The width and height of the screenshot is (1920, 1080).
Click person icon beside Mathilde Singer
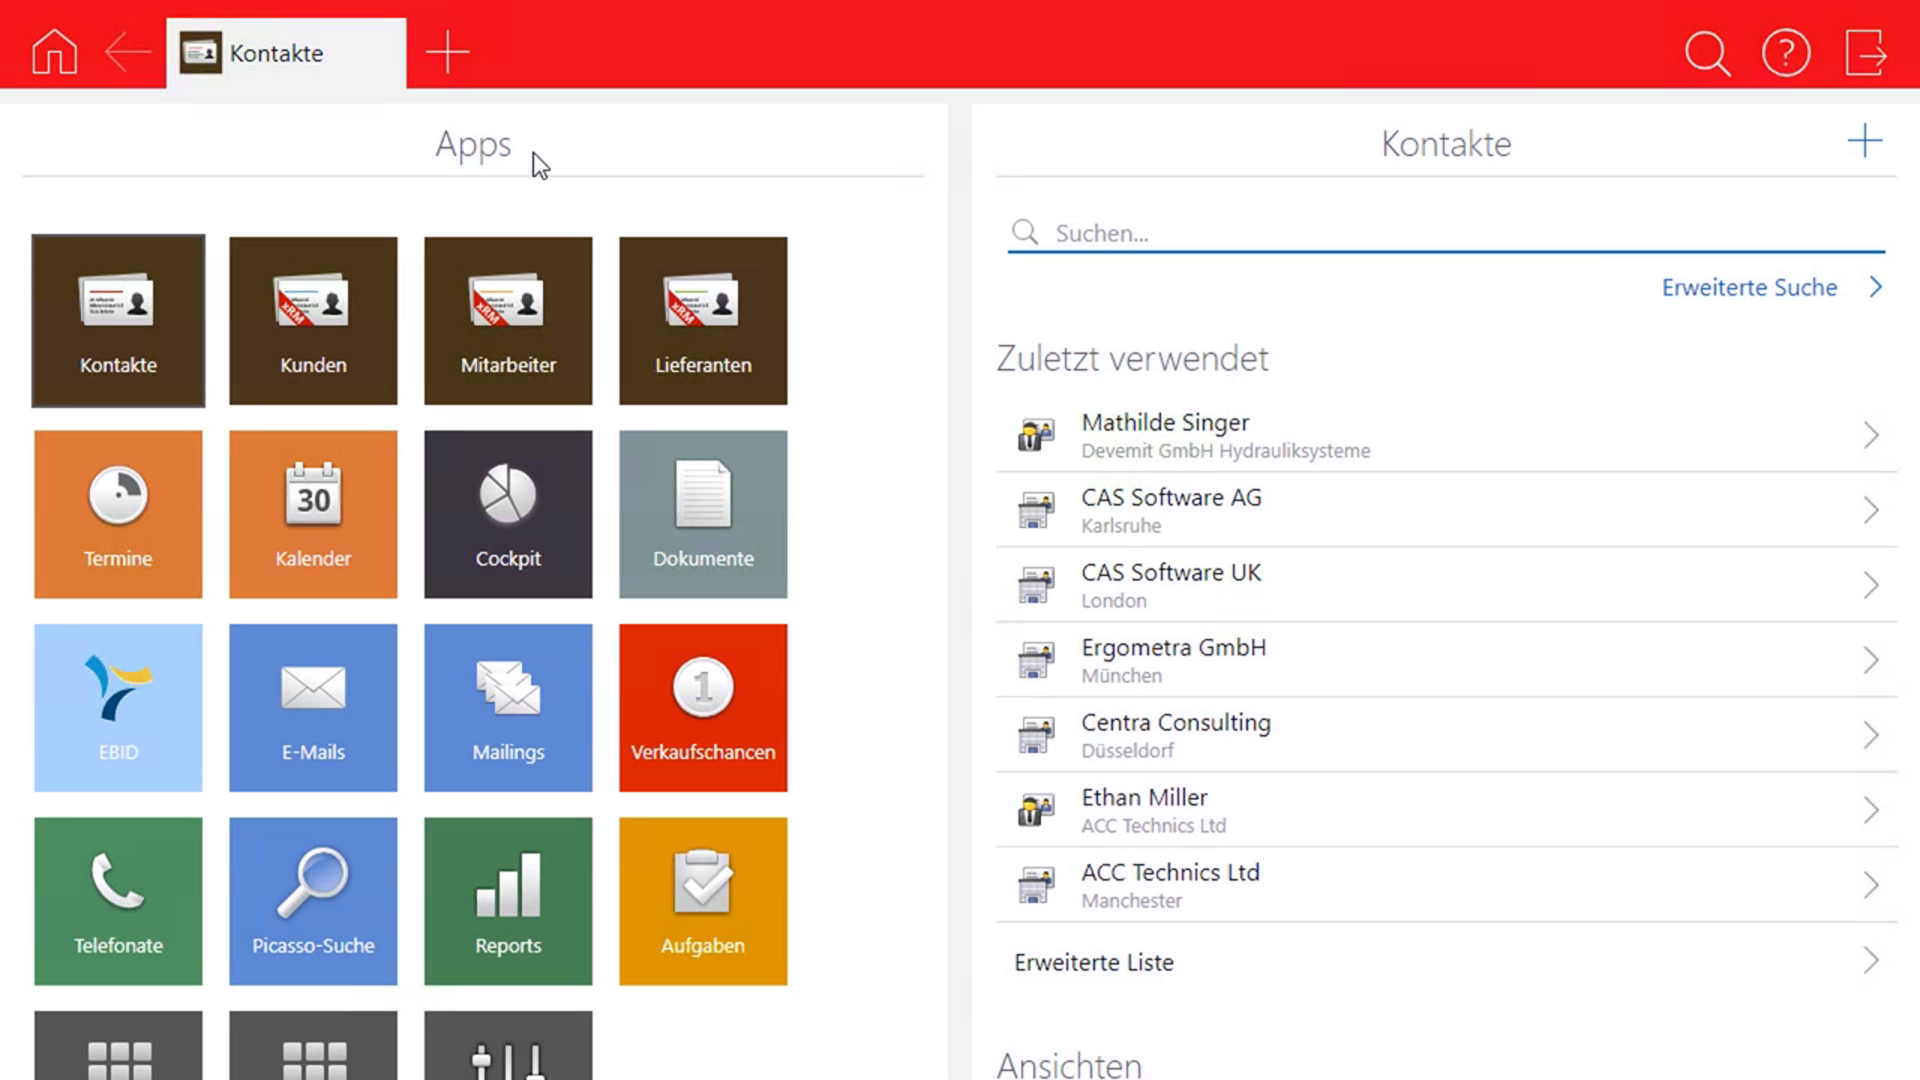tap(1036, 435)
